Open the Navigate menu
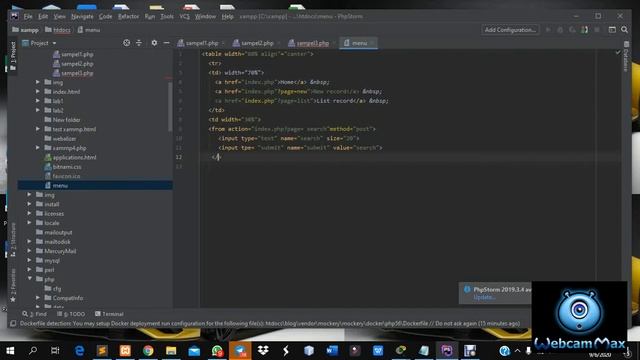 pyautogui.click(x=82, y=17)
